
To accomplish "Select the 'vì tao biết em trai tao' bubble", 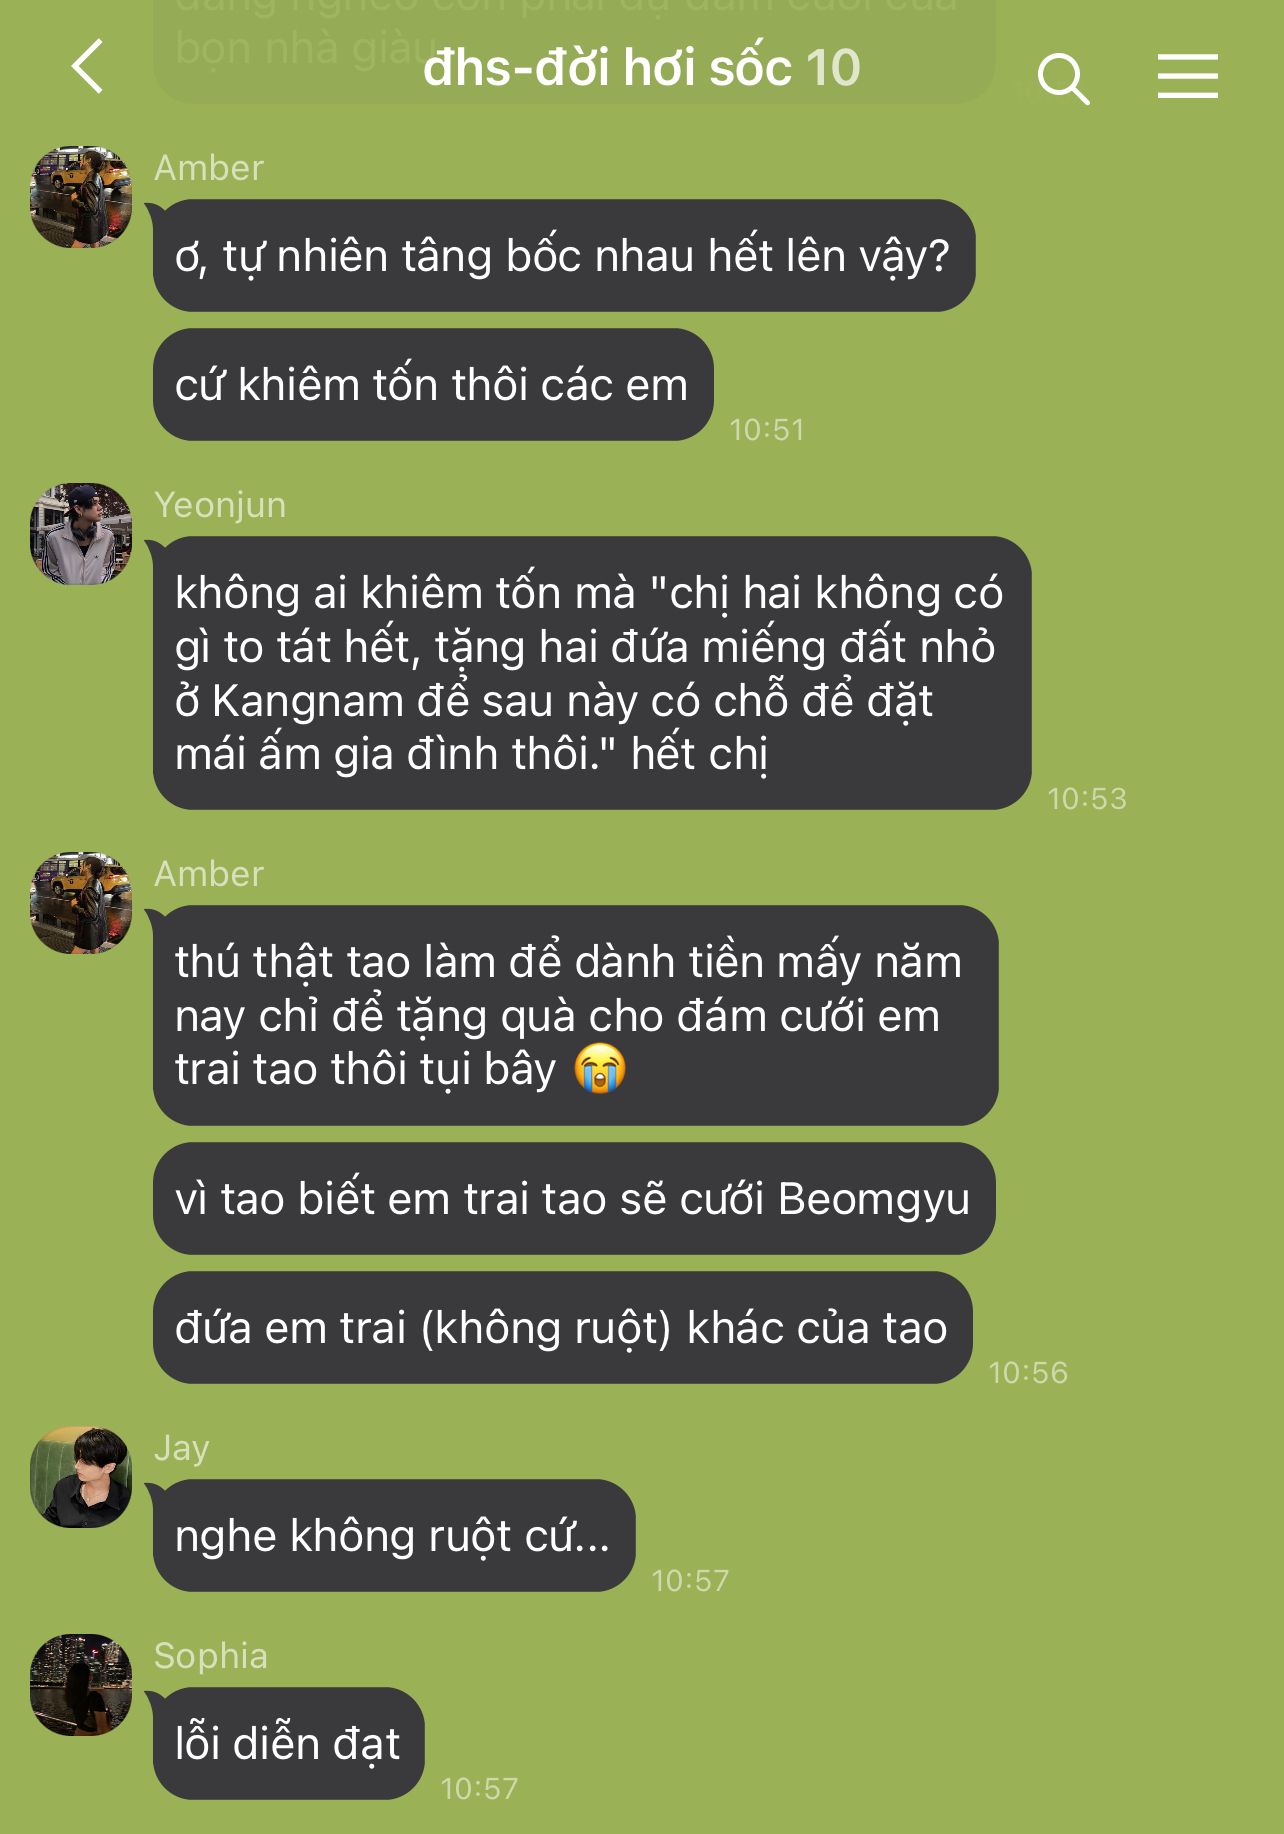I will (x=574, y=1199).
